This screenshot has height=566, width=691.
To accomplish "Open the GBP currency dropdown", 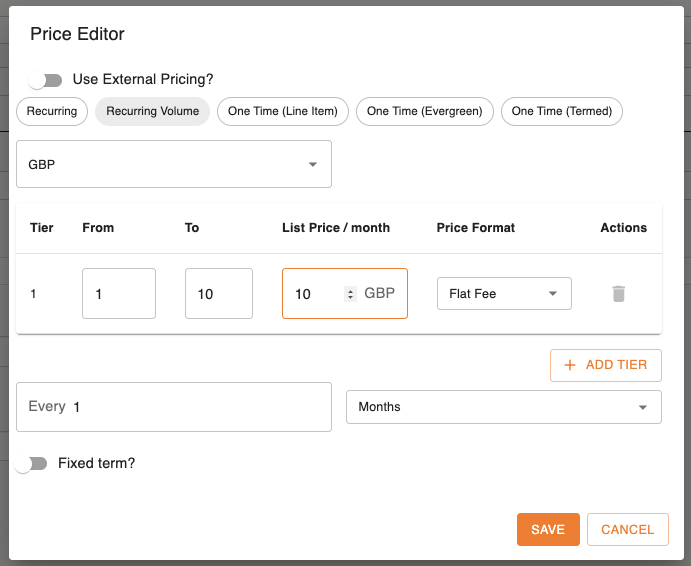I will click(174, 164).
